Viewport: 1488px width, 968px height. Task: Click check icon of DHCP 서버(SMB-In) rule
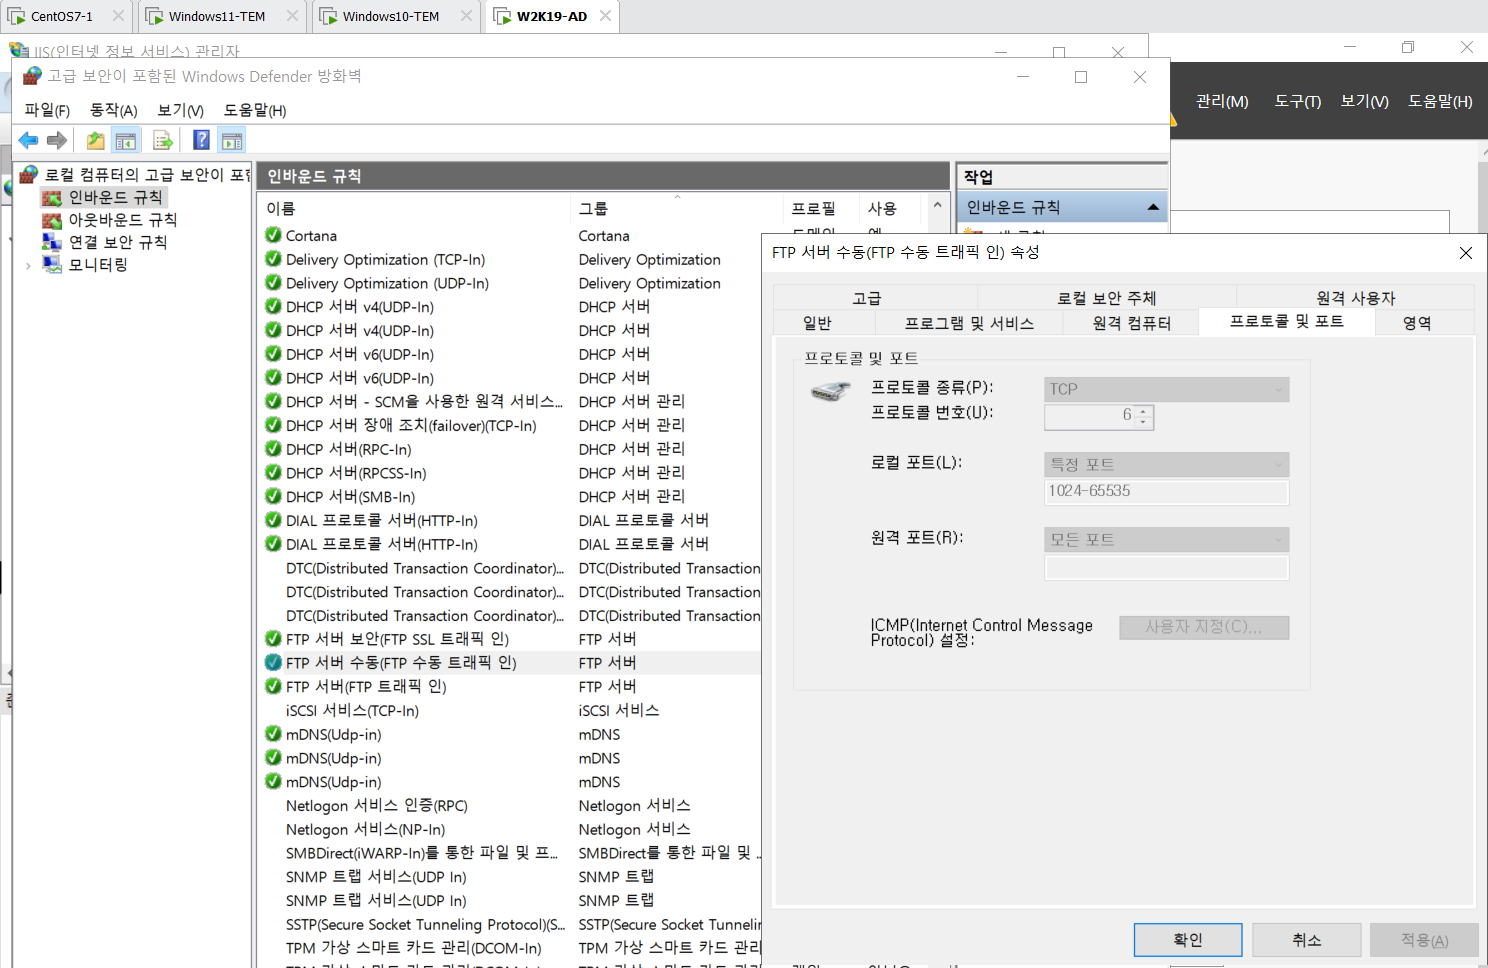point(273,496)
